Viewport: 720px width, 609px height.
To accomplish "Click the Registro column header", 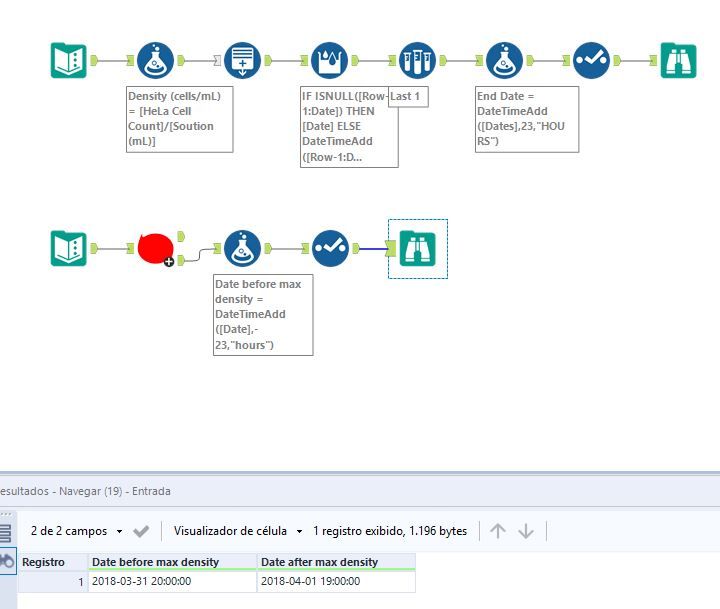I will (x=53, y=562).
